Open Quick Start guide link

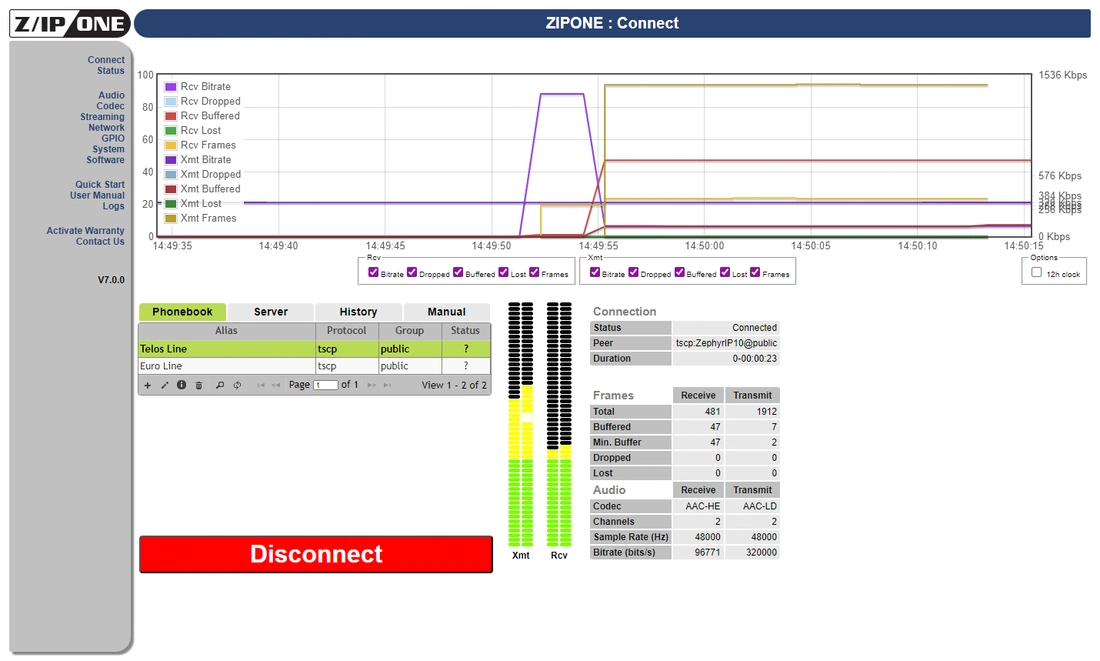click(100, 185)
